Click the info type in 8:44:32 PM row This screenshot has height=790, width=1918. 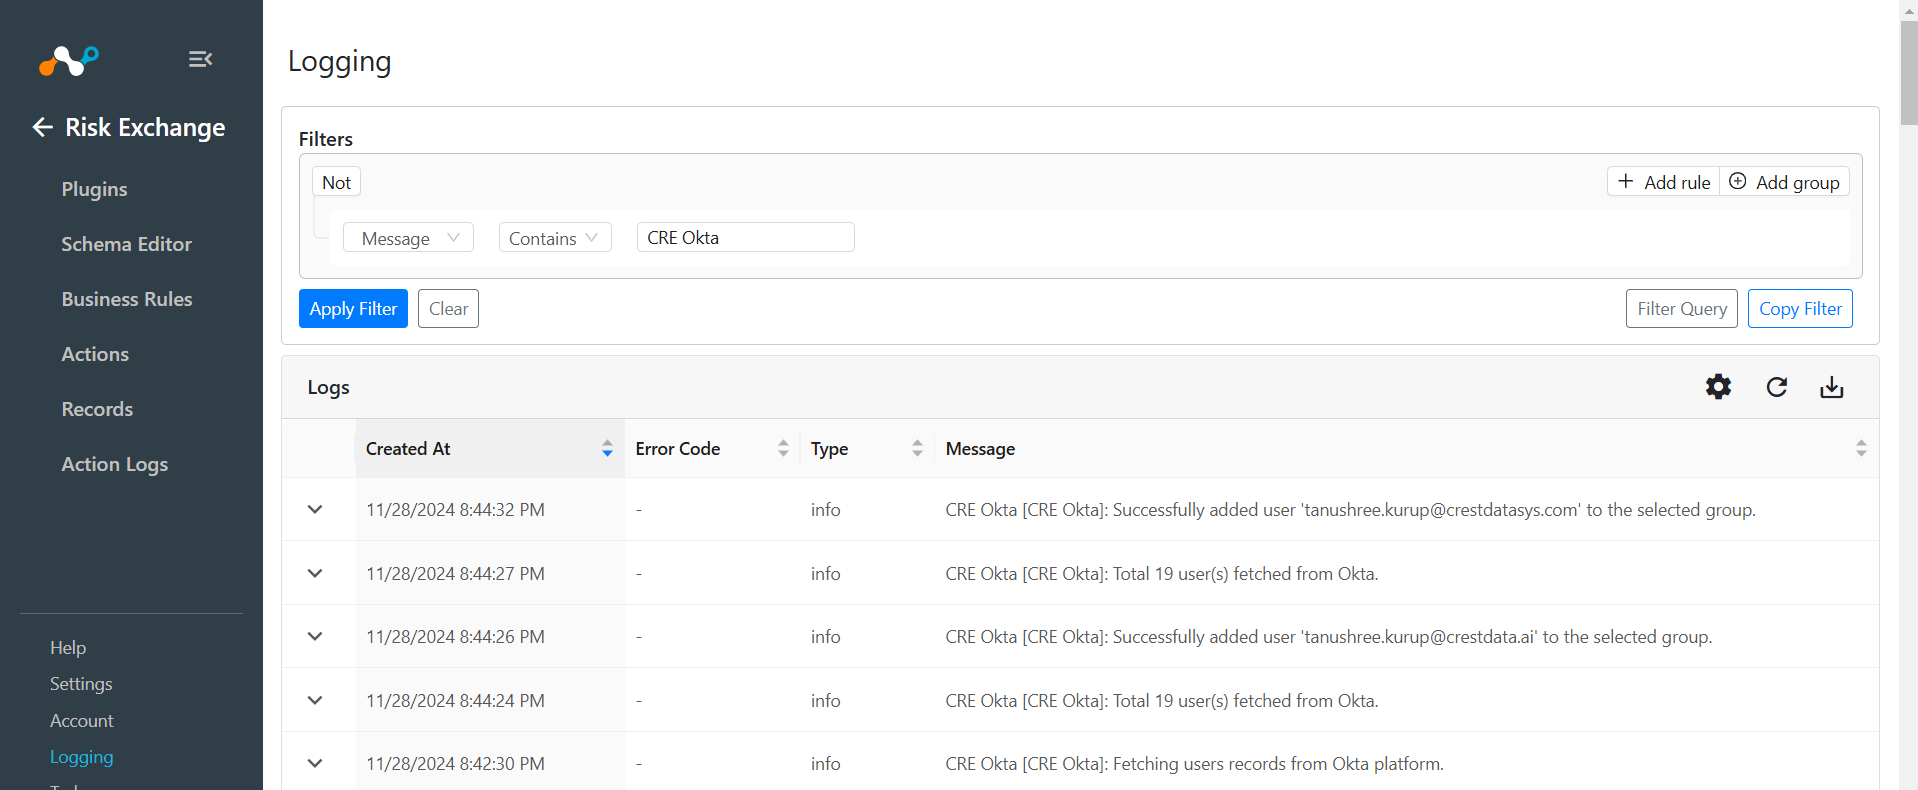825,510
